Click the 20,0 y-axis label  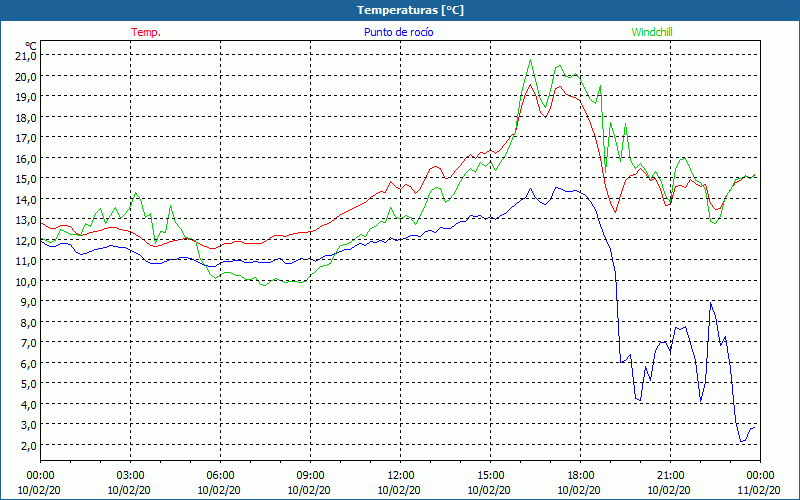[26, 77]
